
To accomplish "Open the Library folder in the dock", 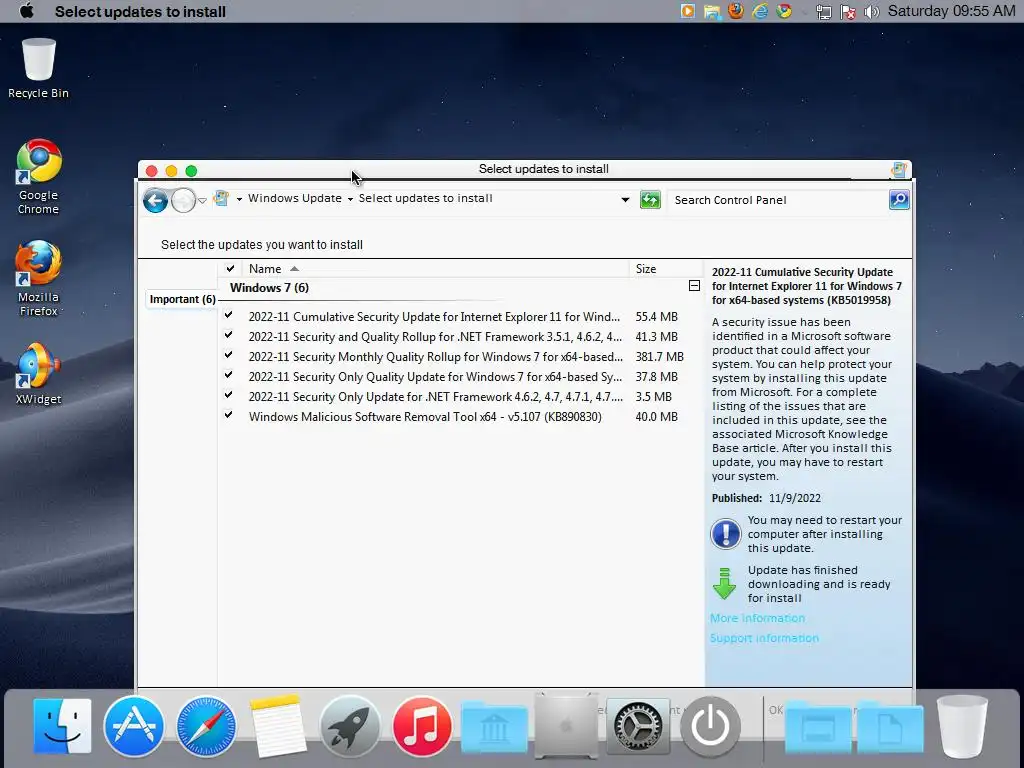I will (x=494, y=728).
